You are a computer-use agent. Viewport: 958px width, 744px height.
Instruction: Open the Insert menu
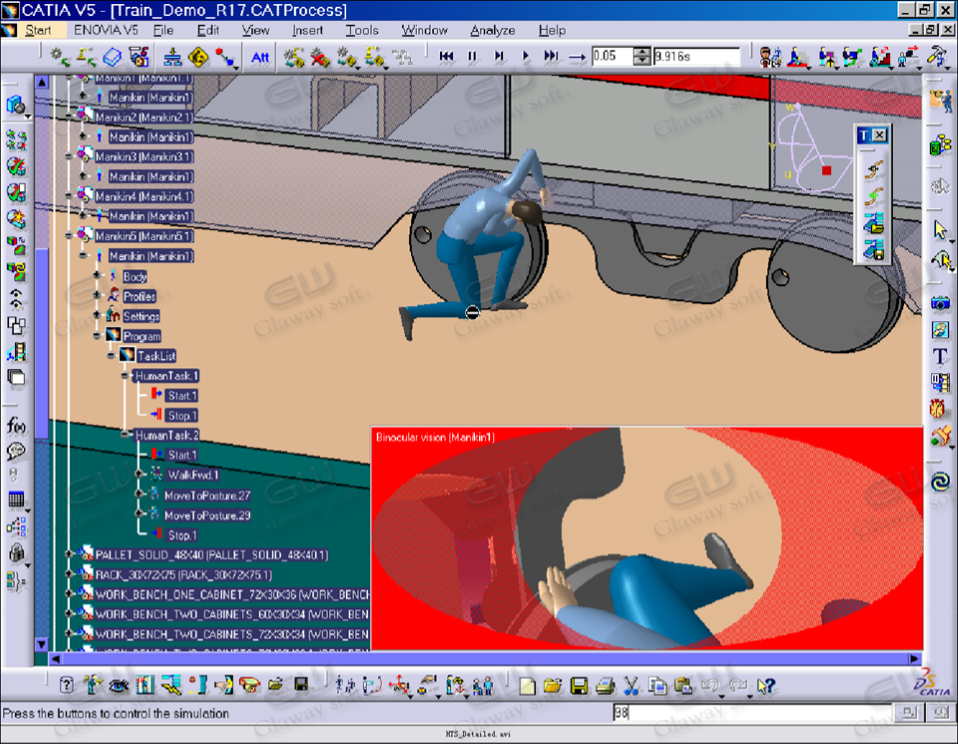[307, 30]
